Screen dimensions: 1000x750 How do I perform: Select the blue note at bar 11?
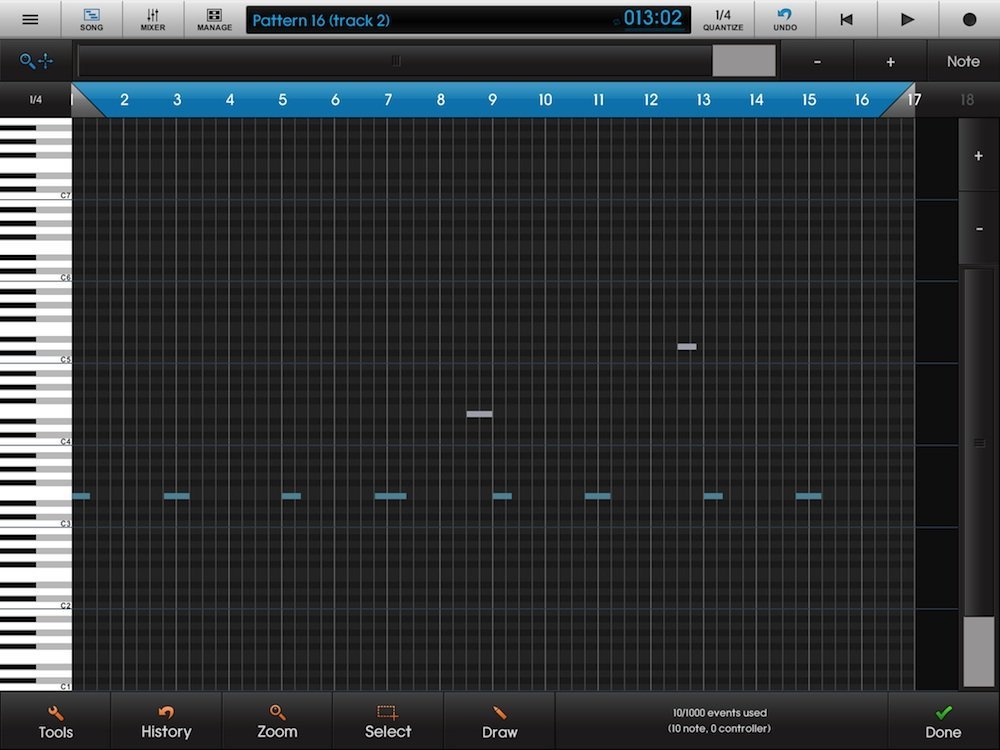(x=598, y=496)
